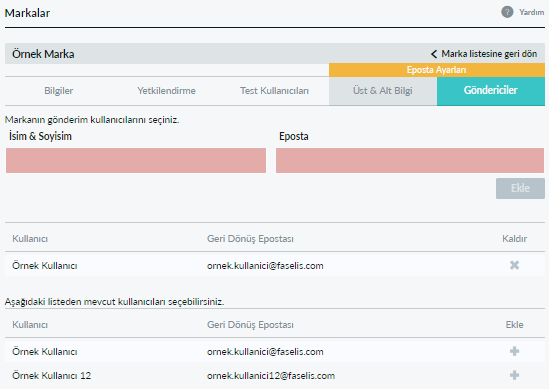The height and width of the screenshot is (389, 549).
Task: Switch to the Yetkilendirme tab
Action: [166, 91]
